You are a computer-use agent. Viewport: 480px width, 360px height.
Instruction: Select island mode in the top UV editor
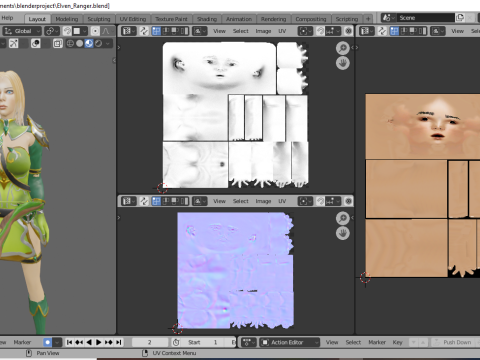coord(184,31)
